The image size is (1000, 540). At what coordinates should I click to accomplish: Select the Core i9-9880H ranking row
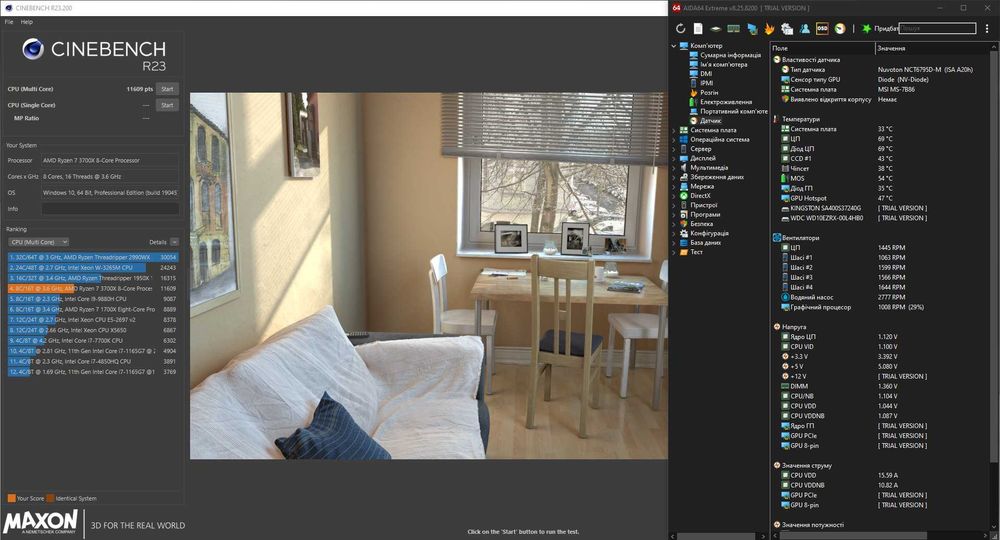pos(93,299)
